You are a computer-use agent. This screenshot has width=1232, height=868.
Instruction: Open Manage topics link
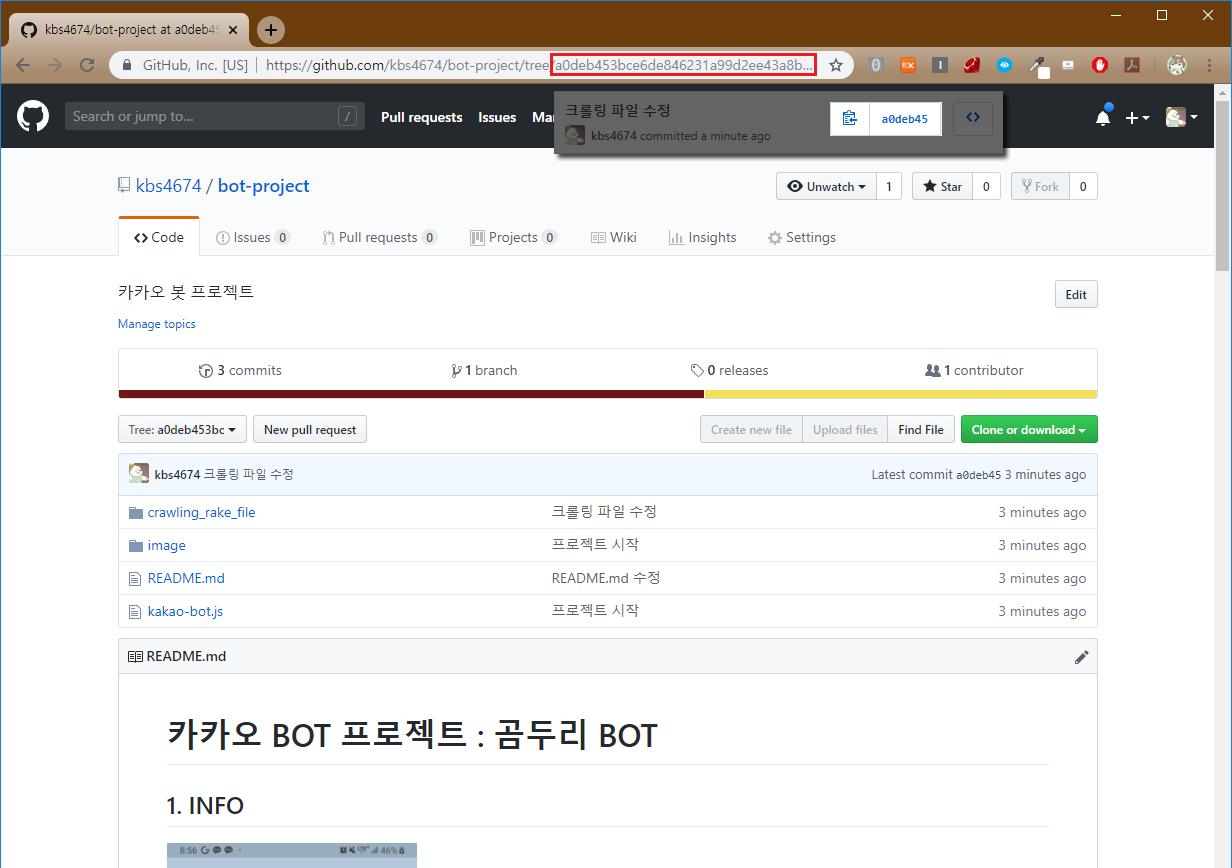coord(157,324)
